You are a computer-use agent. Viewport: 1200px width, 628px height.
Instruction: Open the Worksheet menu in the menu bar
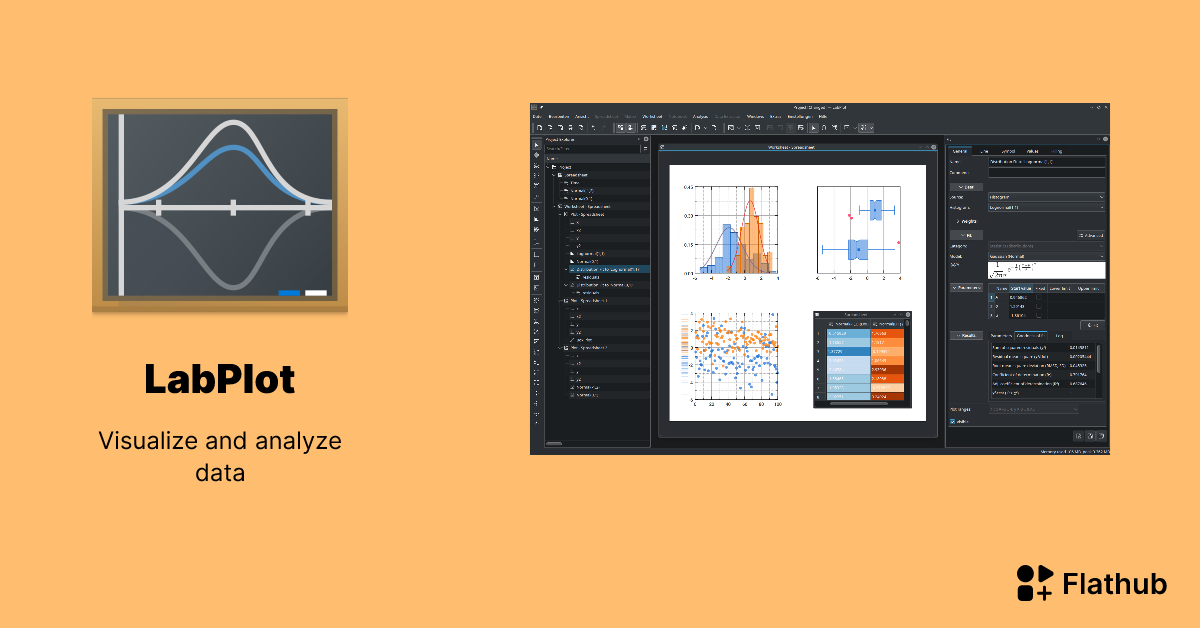point(652,117)
